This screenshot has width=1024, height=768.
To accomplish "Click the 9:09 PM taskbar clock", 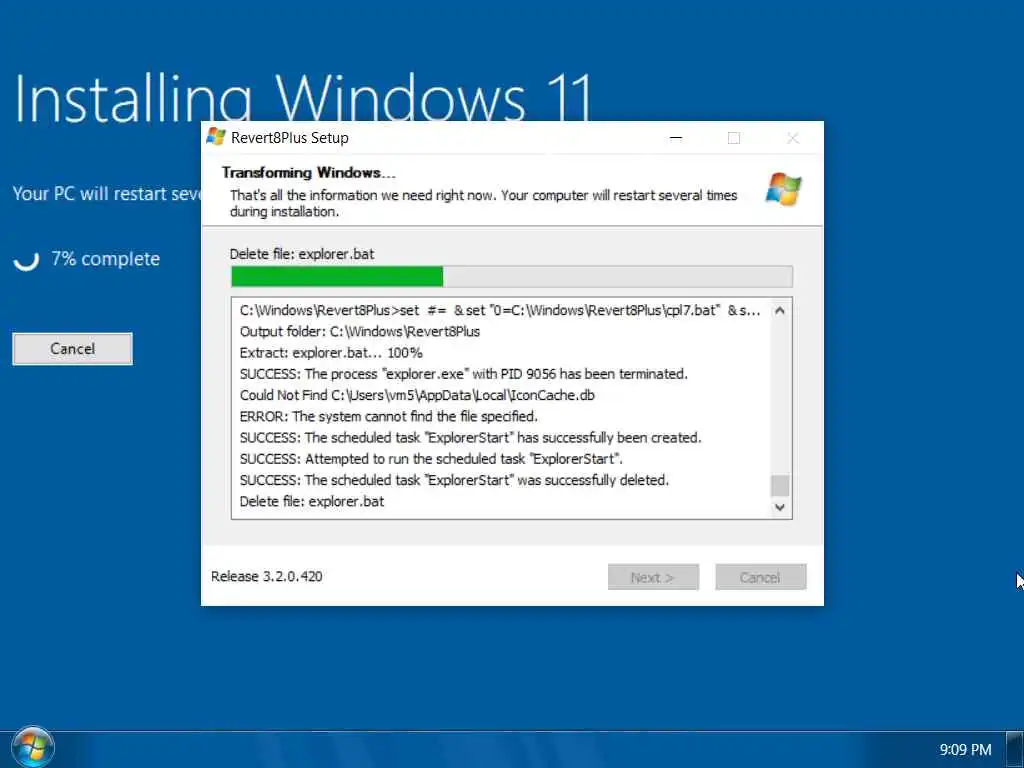I will click(965, 750).
